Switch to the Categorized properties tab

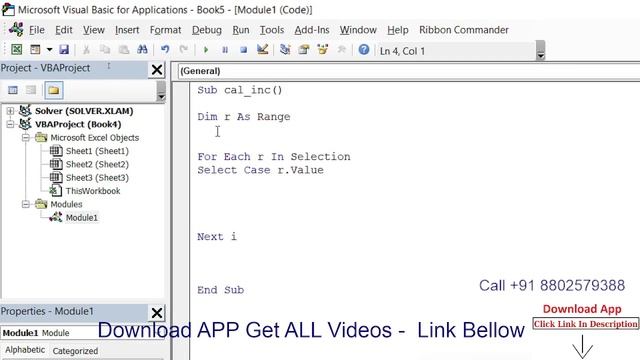tap(75, 351)
